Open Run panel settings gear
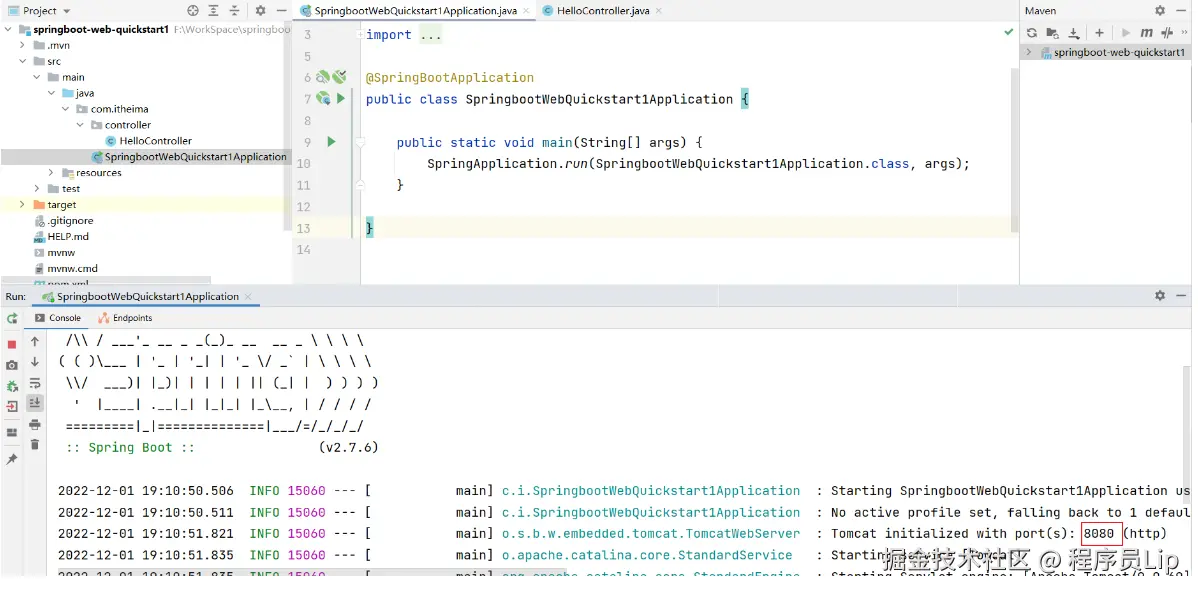This screenshot has height=593, width=1198. click(1160, 296)
